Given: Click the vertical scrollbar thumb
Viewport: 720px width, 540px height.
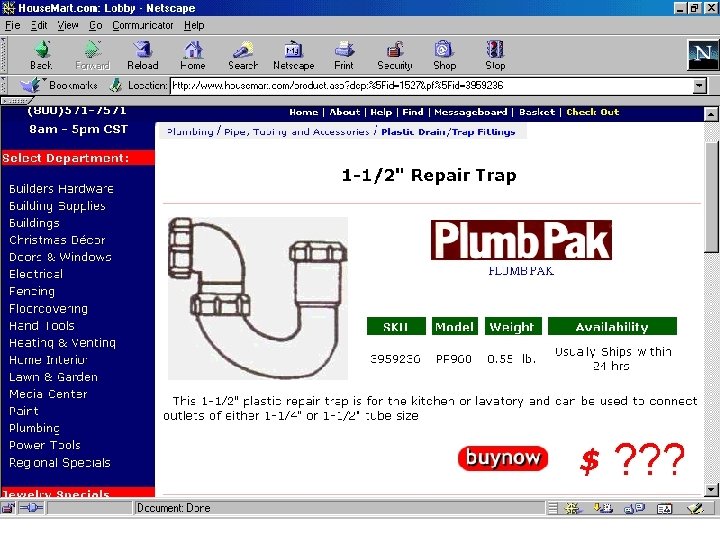Looking at the screenshot, I should (x=711, y=197).
